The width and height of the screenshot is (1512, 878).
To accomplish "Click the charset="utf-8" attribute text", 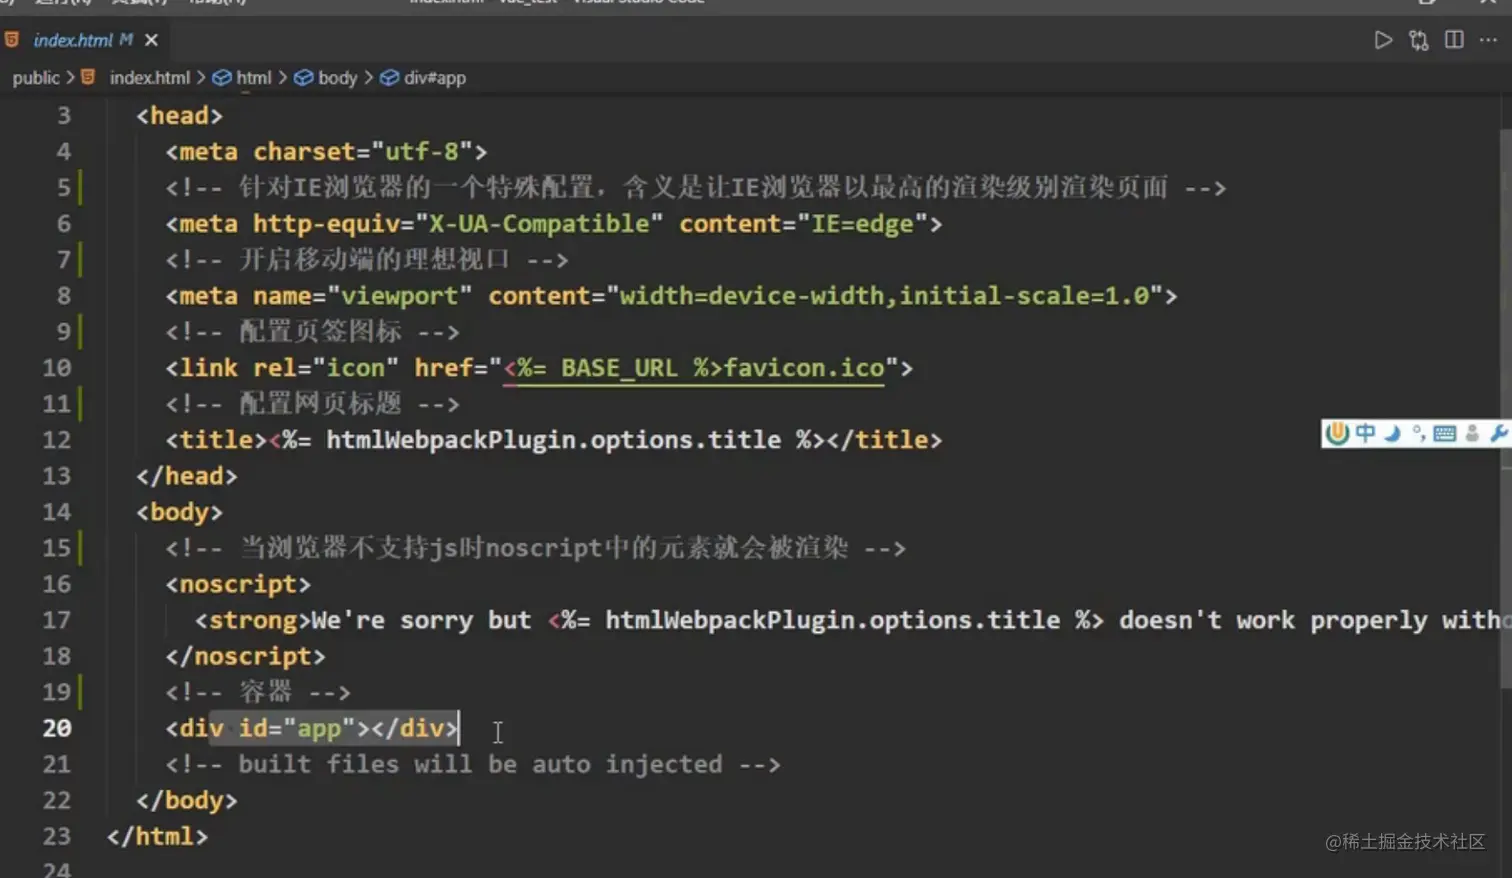I will coord(362,152).
